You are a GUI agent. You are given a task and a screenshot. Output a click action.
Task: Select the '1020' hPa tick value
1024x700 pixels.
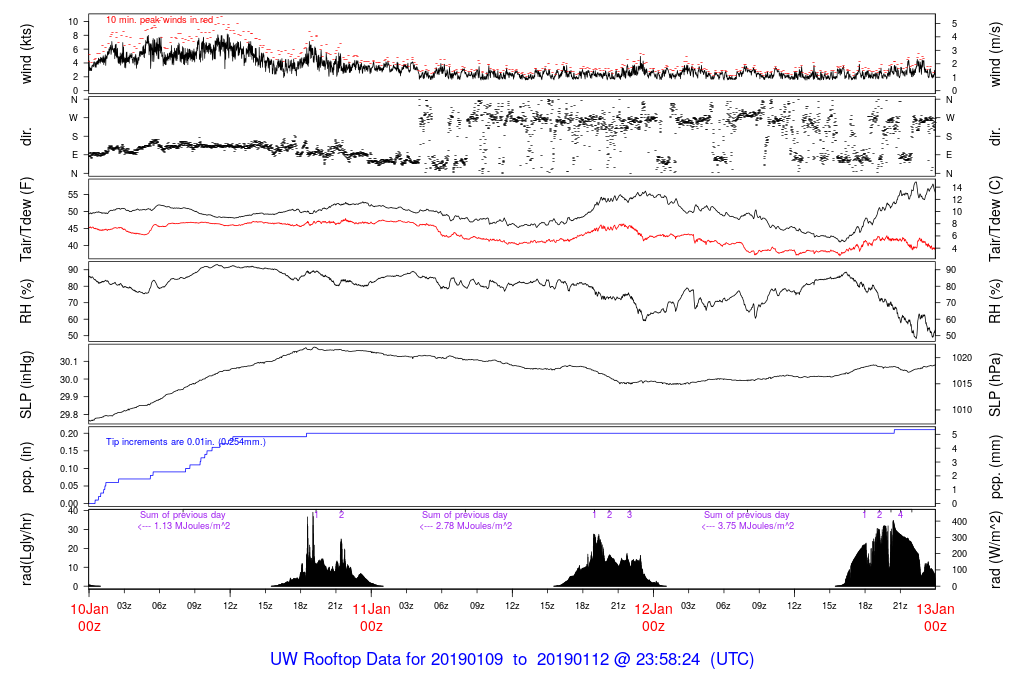pos(963,358)
